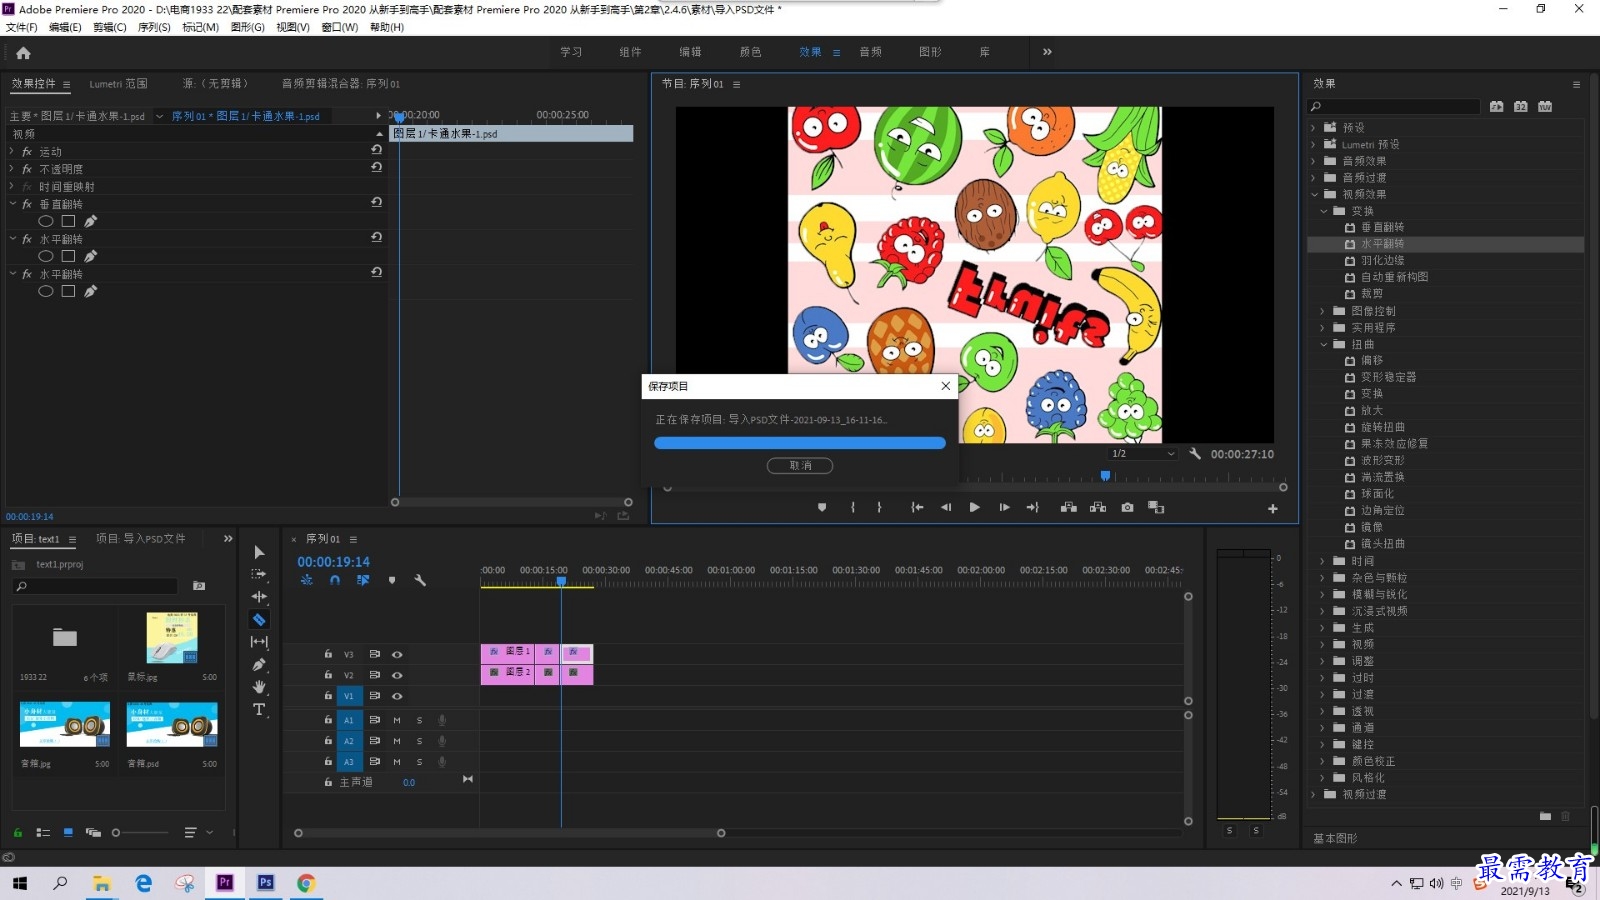Viewport: 1600px width, 900px height.
Task: Toggle V2 track visibility eye
Action: (397, 676)
